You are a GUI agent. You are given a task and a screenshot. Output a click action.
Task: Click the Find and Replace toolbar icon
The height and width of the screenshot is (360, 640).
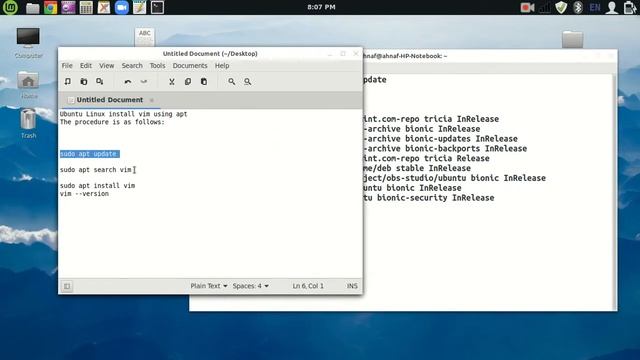(247, 82)
